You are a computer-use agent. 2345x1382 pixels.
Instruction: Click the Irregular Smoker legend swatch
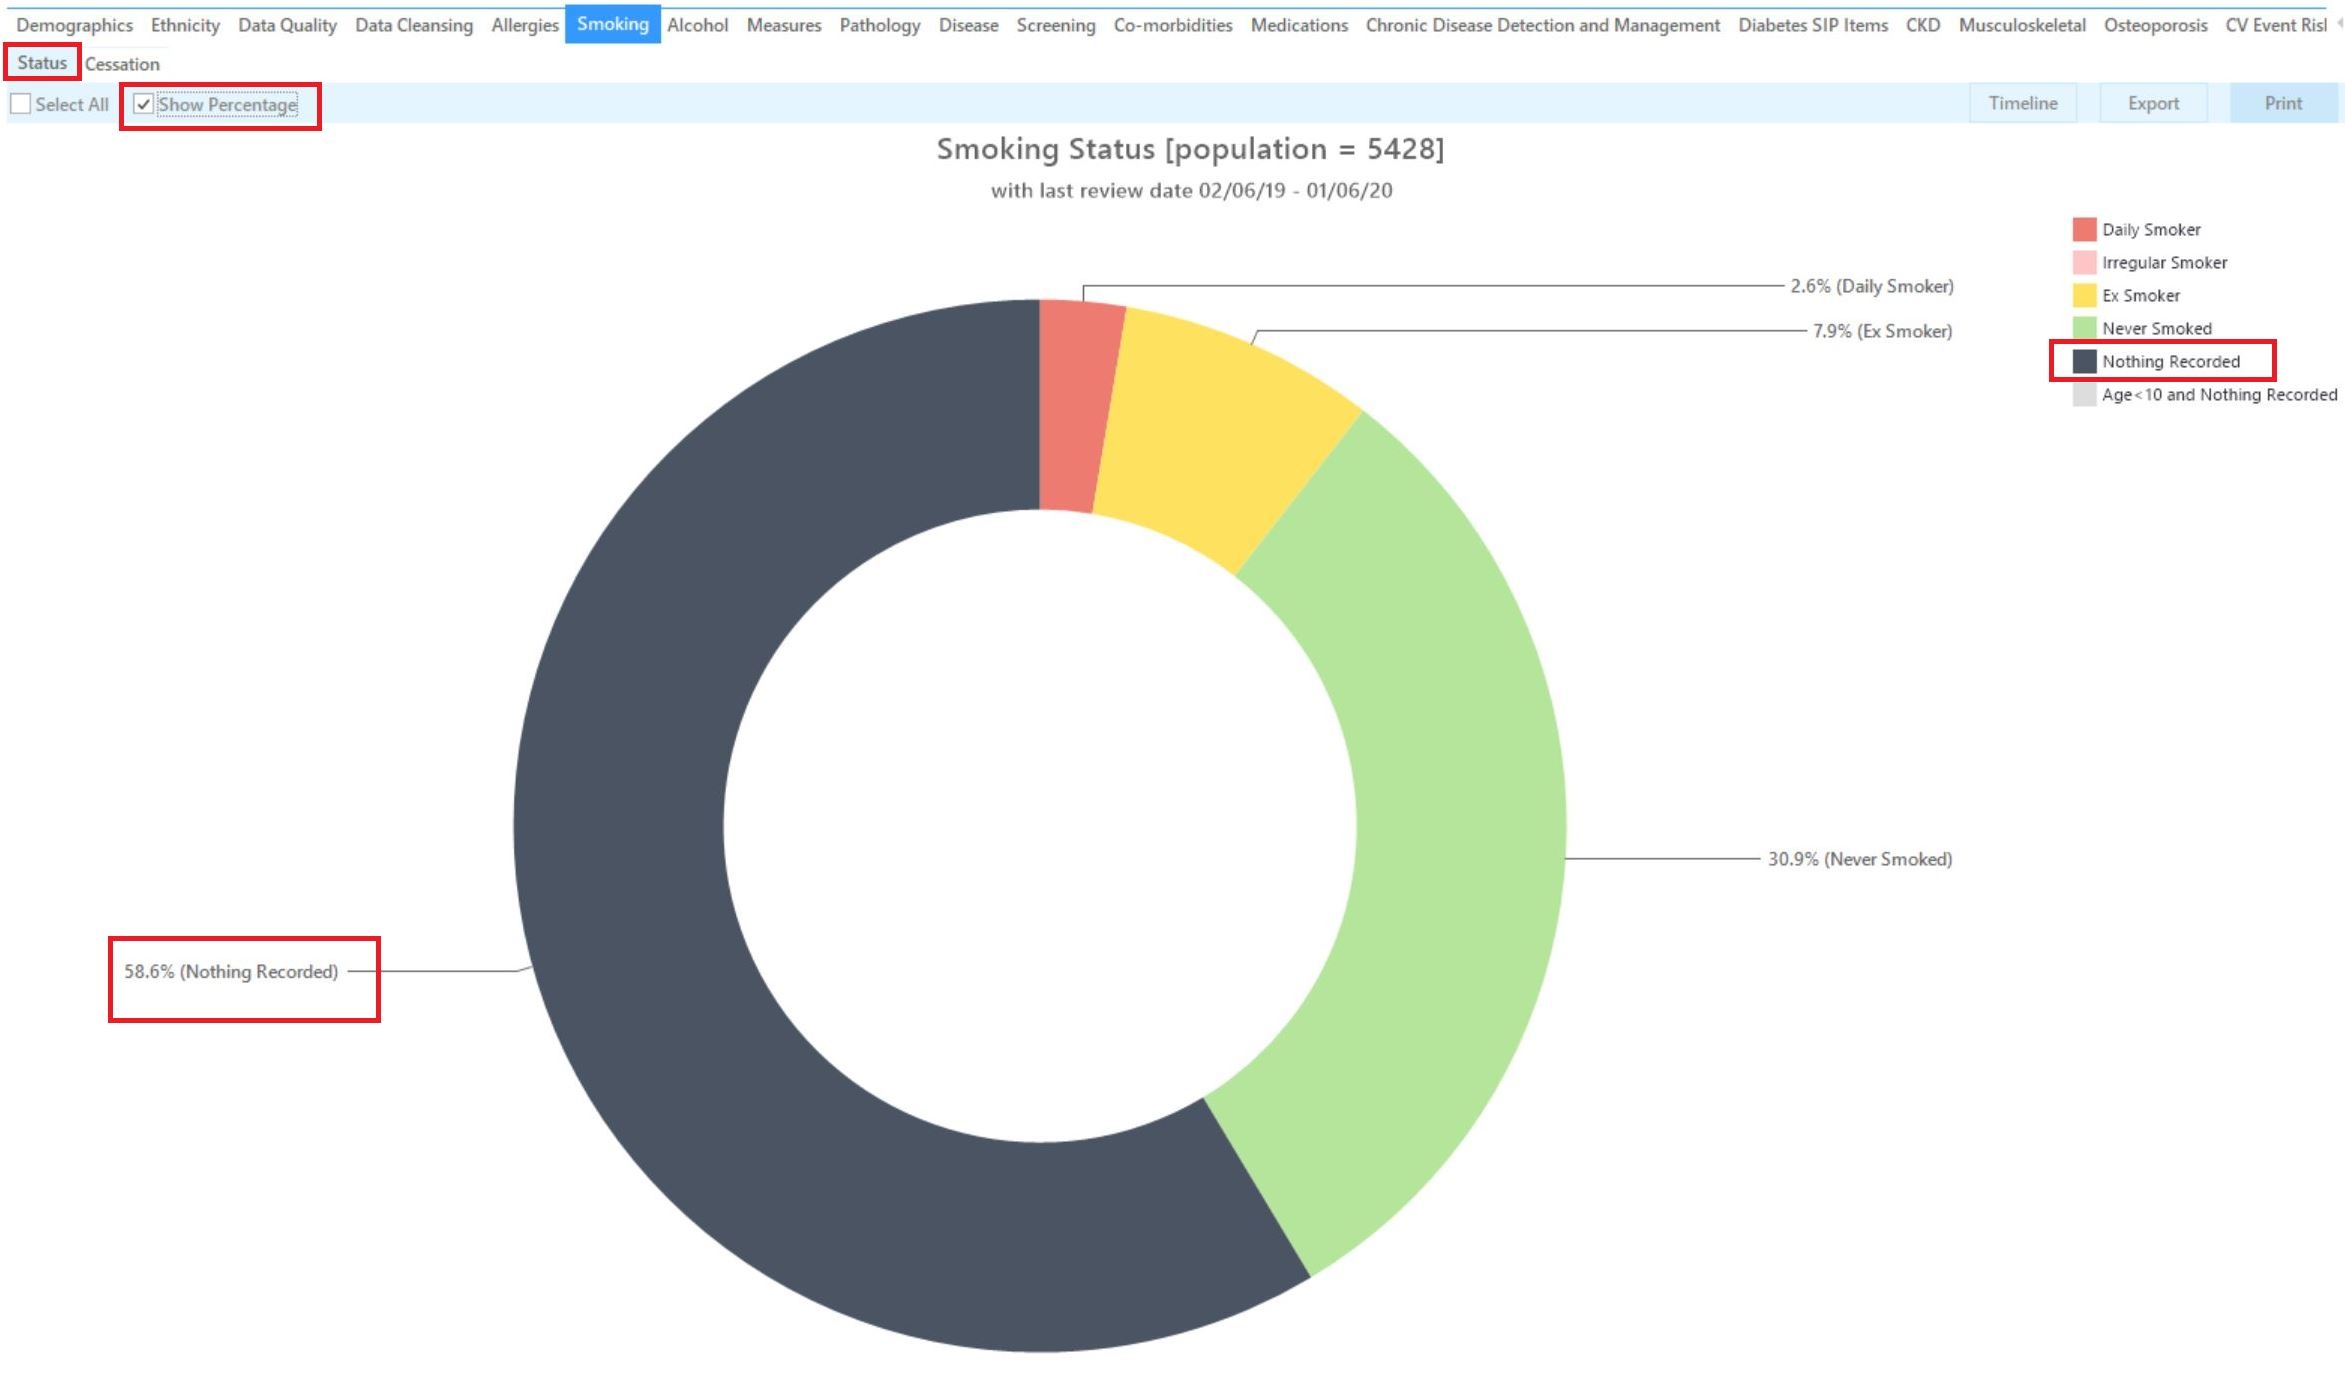click(x=2084, y=262)
